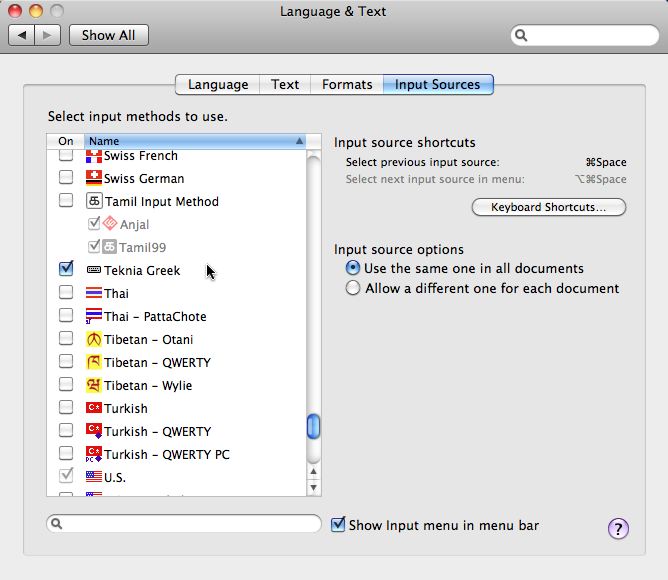Toggle Show Input menu in menu bar
The width and height of the screenshot is (668, 580).
tap(338, 525)
